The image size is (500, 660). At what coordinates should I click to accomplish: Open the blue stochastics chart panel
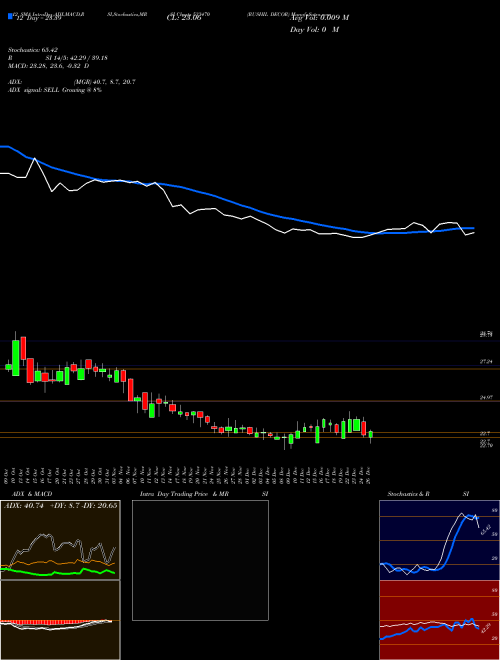tap(439, 540)
